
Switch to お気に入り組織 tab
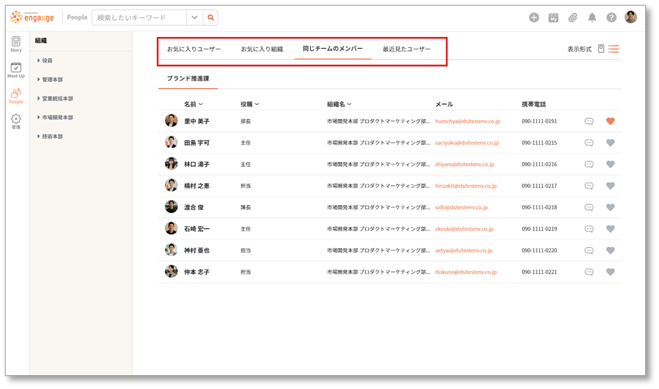262,49
